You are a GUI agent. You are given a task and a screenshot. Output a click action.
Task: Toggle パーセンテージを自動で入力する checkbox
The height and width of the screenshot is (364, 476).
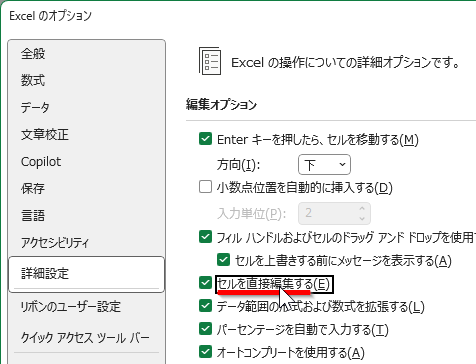pos(205,329)
